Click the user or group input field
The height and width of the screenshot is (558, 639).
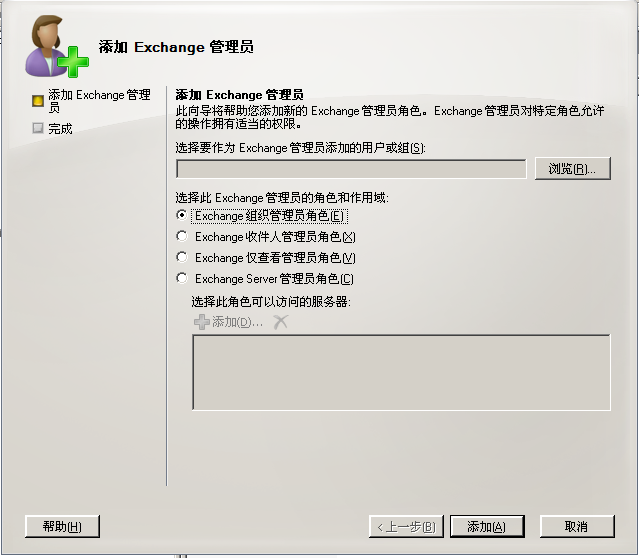click(351, 169)
